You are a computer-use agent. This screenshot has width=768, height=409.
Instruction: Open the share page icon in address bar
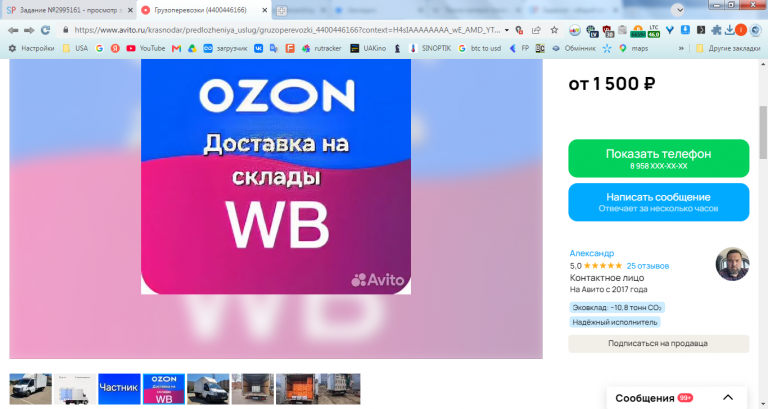tap(536, 30)
